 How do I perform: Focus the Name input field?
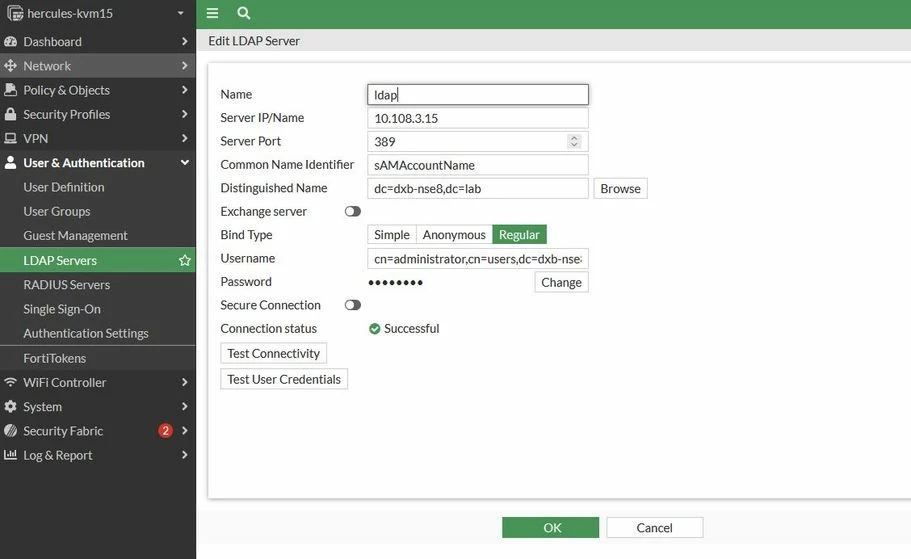pos(478,95)
